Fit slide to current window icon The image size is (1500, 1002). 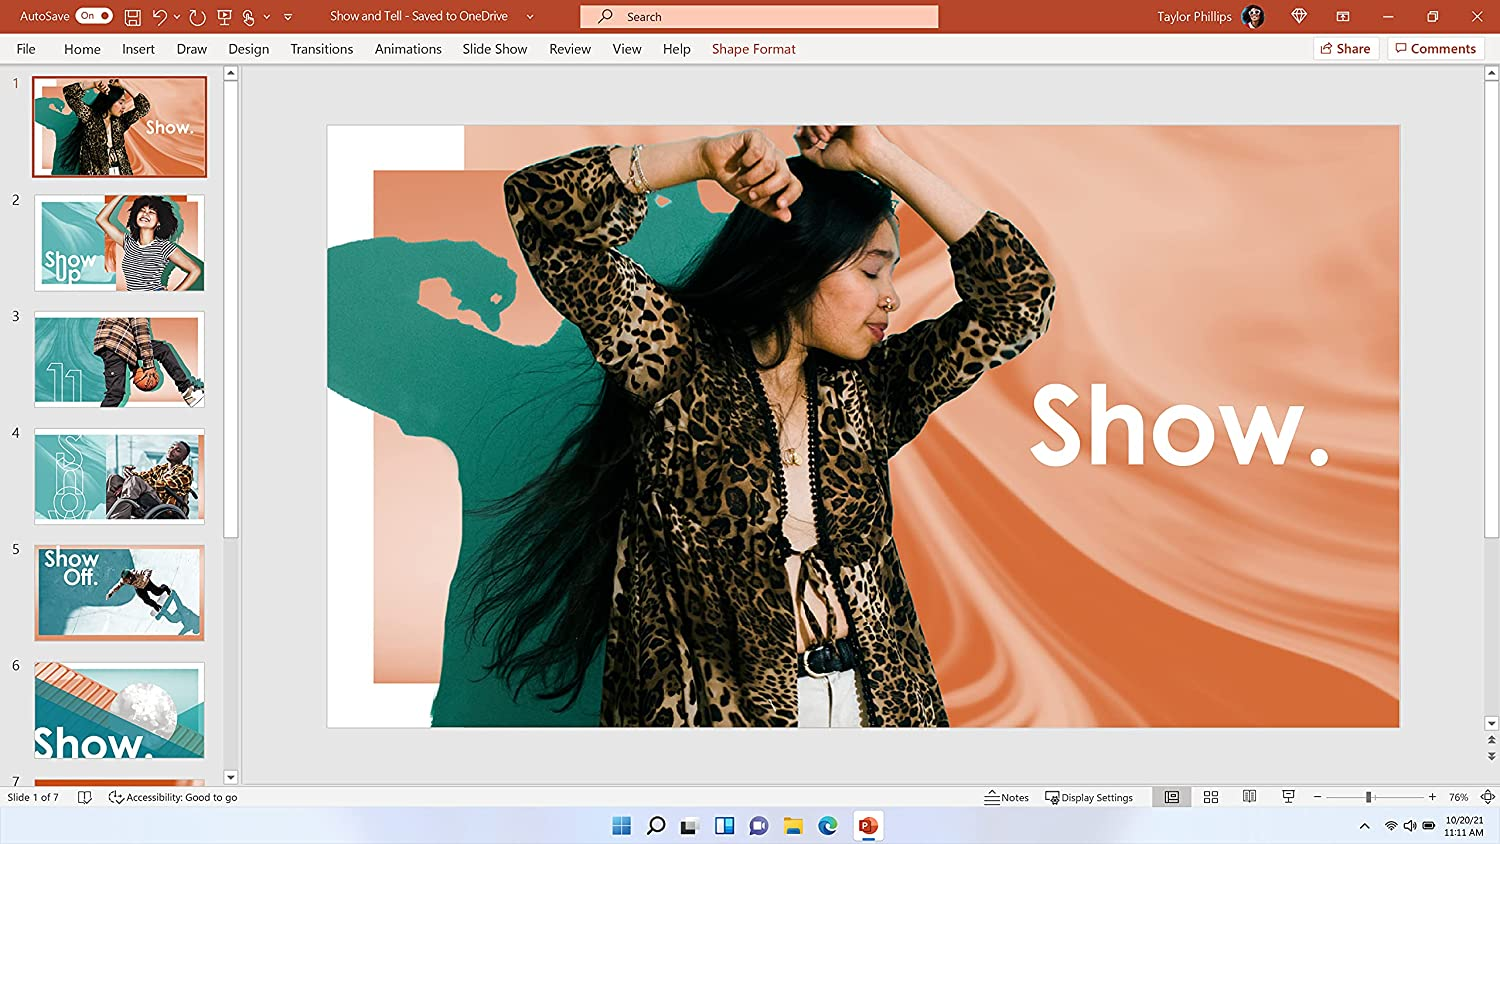tap(1487, 797)
